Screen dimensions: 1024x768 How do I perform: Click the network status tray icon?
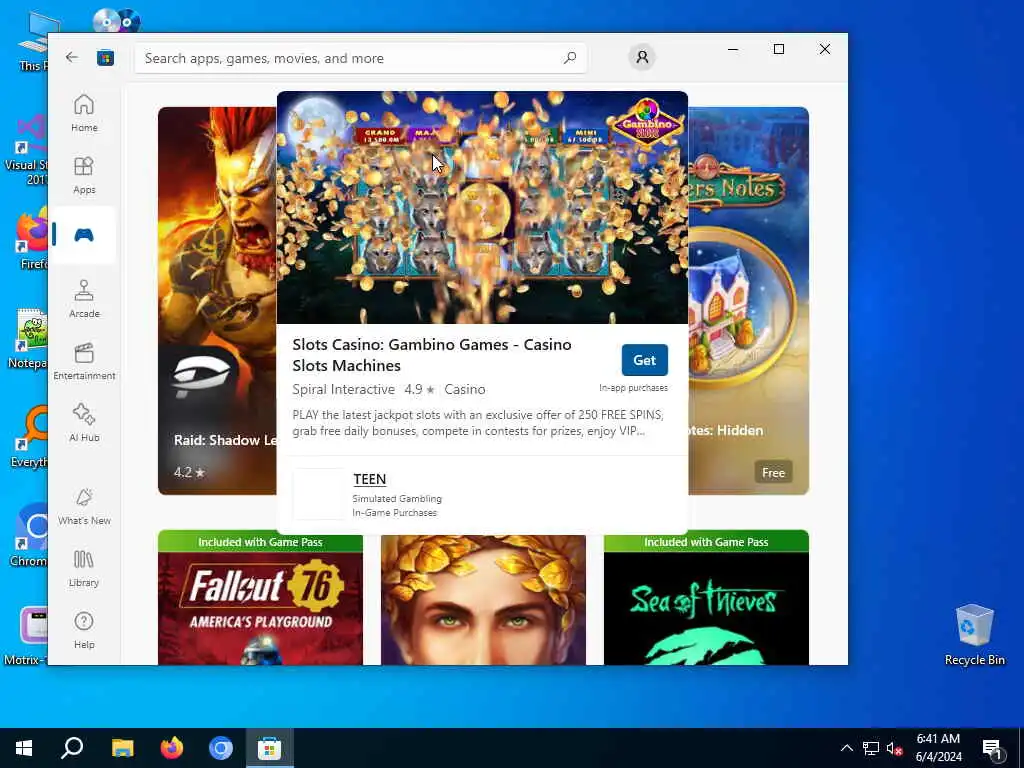pos(871,748)
